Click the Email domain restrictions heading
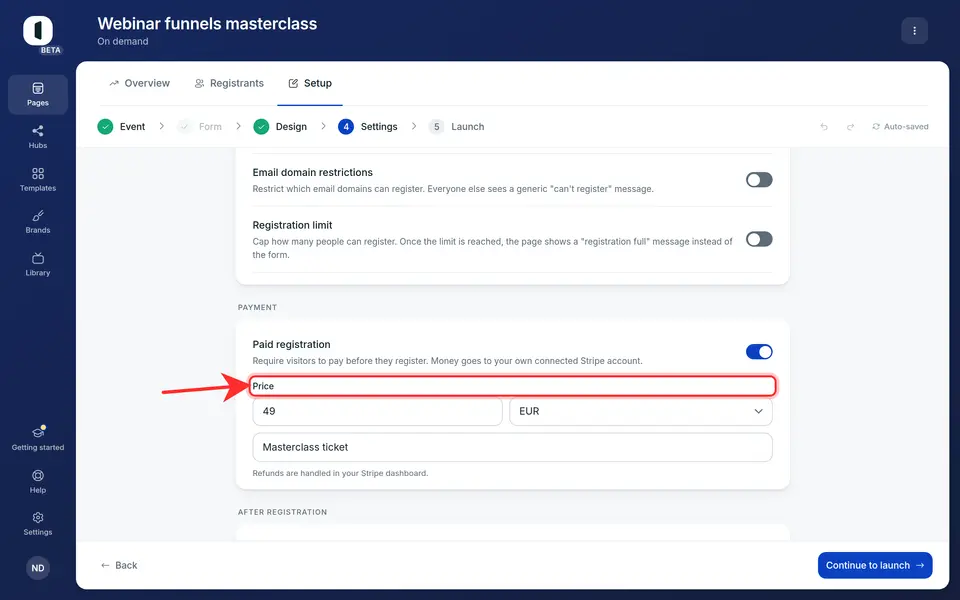This screenshot has width=960, height=600. 312,173
